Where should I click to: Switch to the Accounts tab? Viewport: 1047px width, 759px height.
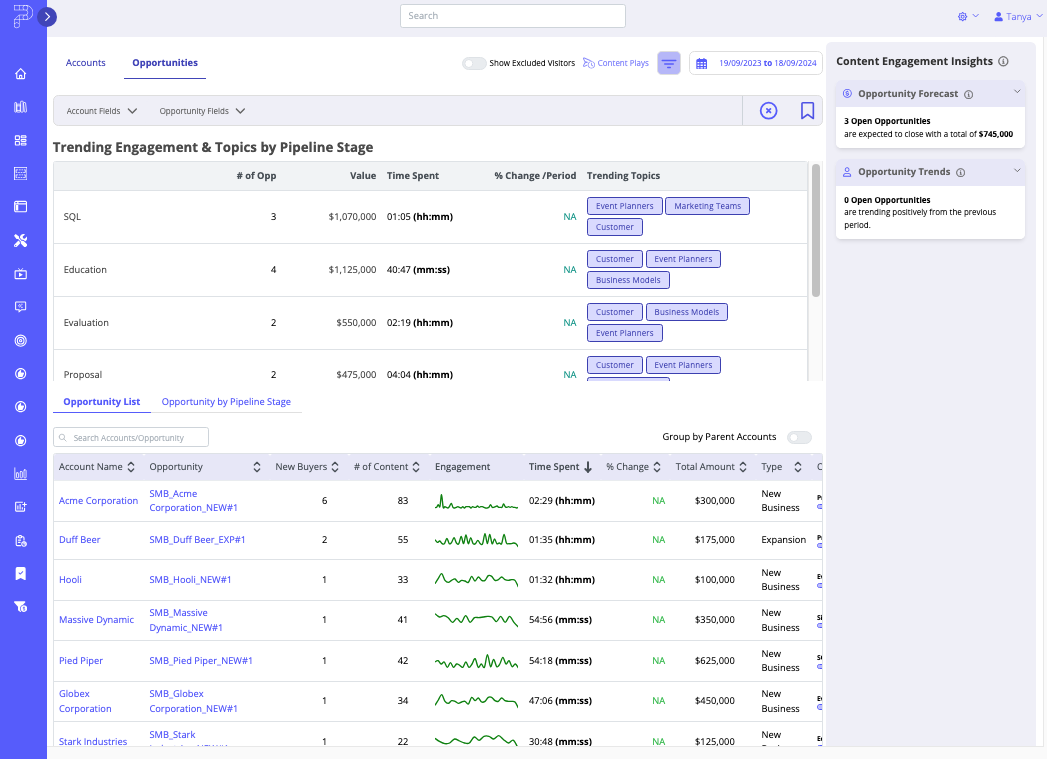86,62
